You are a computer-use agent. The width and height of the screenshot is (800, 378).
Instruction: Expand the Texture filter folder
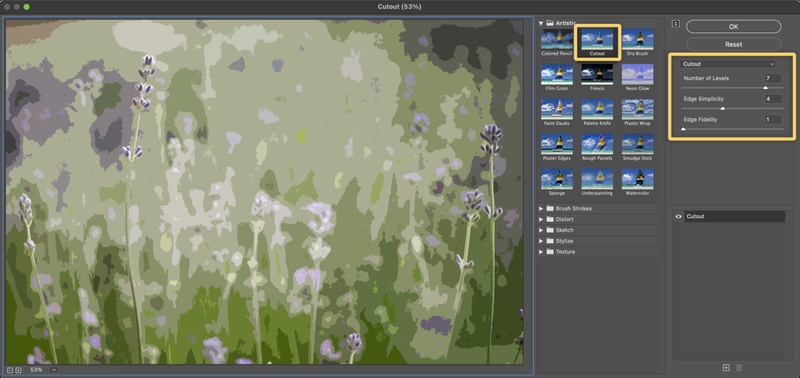click(541, 252)
